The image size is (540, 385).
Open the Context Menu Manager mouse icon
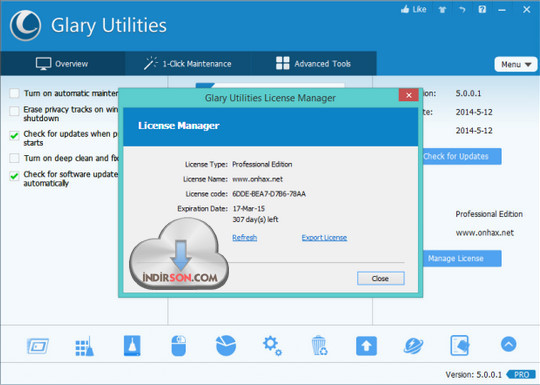coord(179,346)
